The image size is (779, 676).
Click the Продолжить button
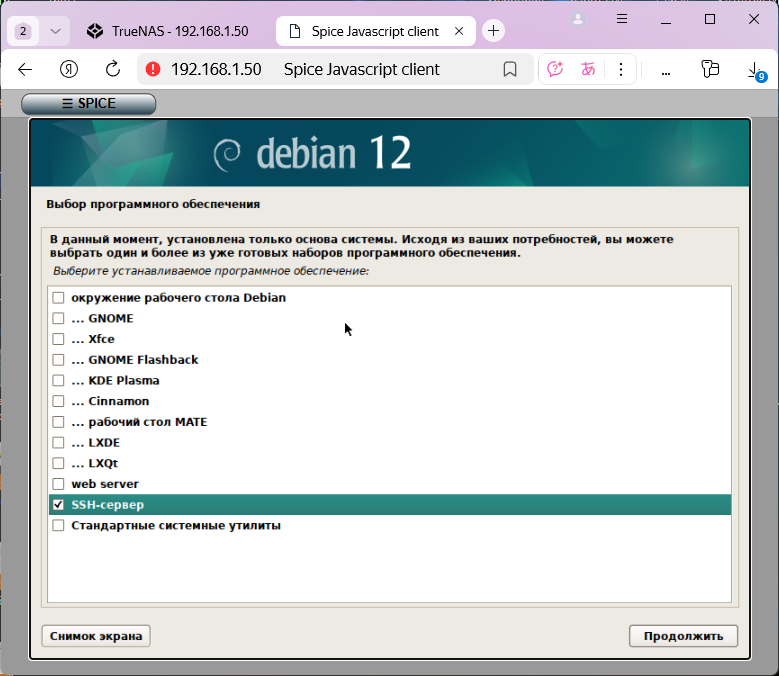pos(683,636)
